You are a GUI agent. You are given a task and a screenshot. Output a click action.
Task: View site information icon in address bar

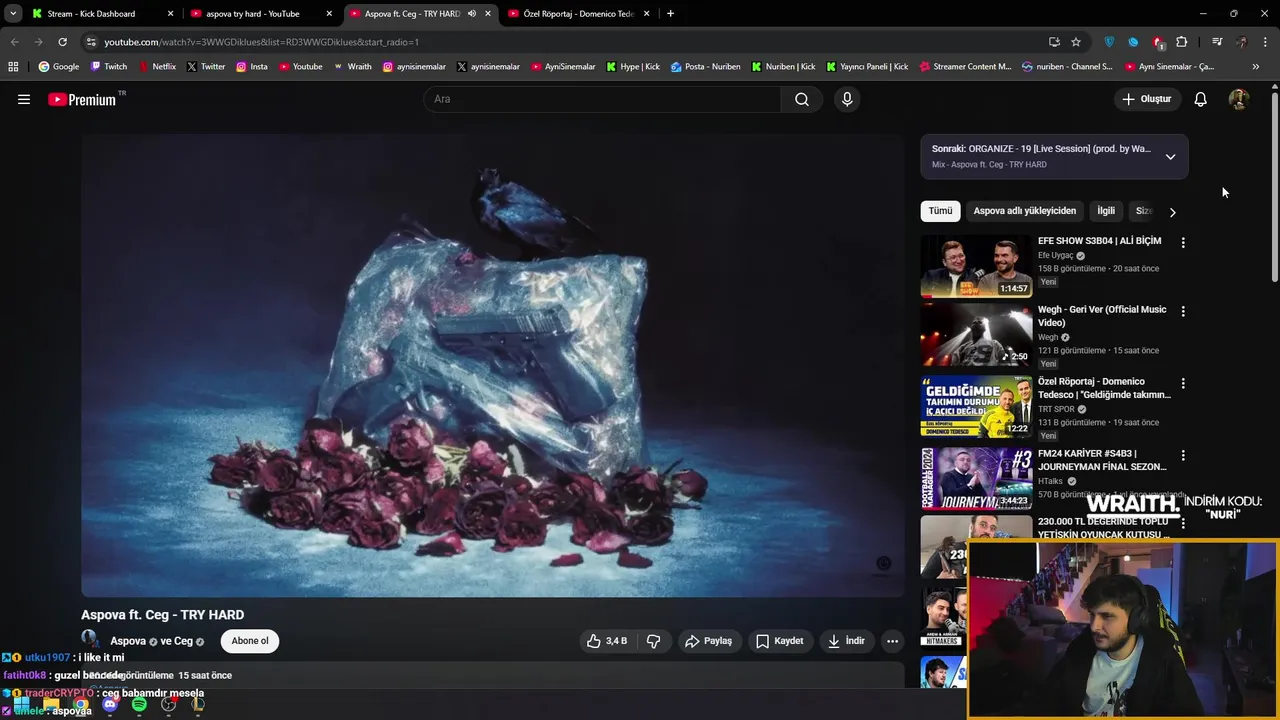pyautogui.click(x=91, y=42)
